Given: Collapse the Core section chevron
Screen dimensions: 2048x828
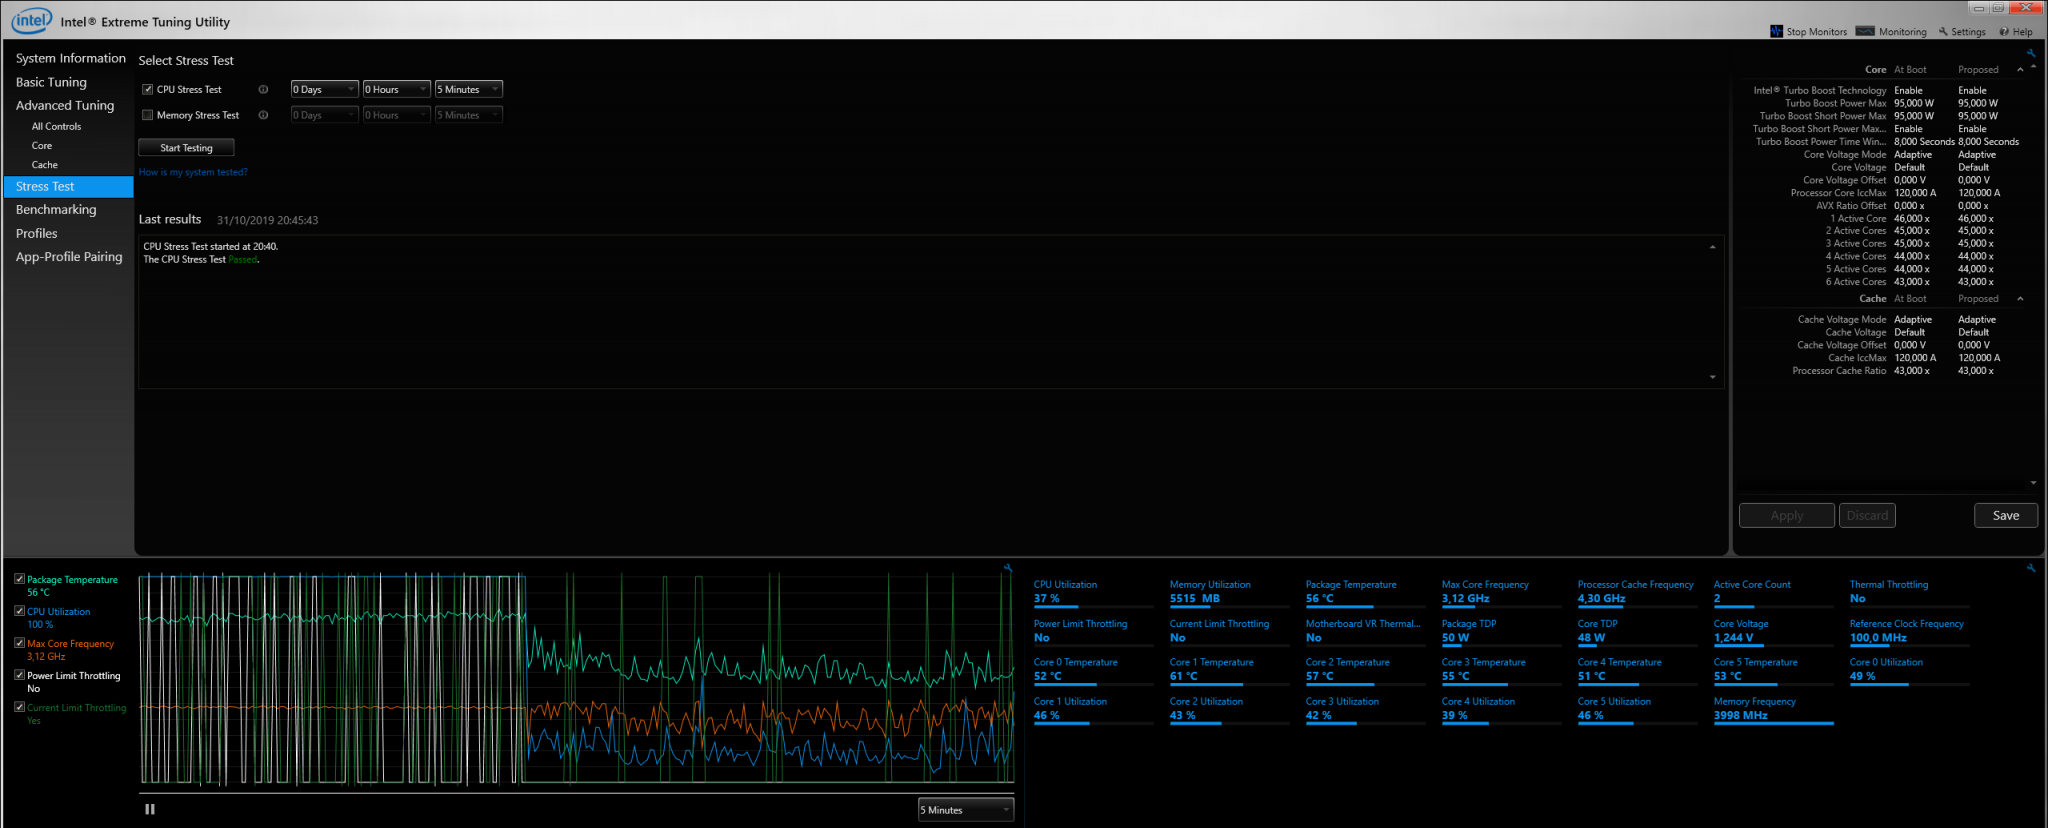Looking at the screenshot, I should pyautogui.click(x=2020, y=70).
